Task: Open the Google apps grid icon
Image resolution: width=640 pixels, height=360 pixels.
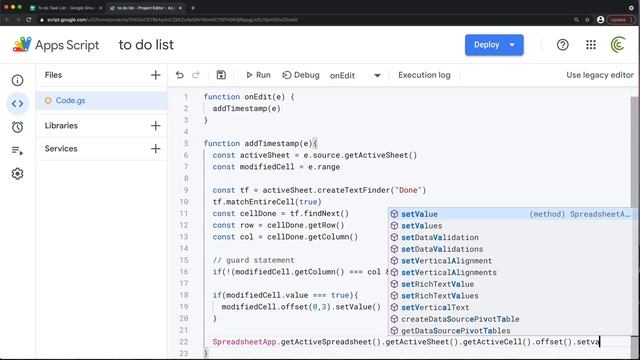Action: coord(591,45)
